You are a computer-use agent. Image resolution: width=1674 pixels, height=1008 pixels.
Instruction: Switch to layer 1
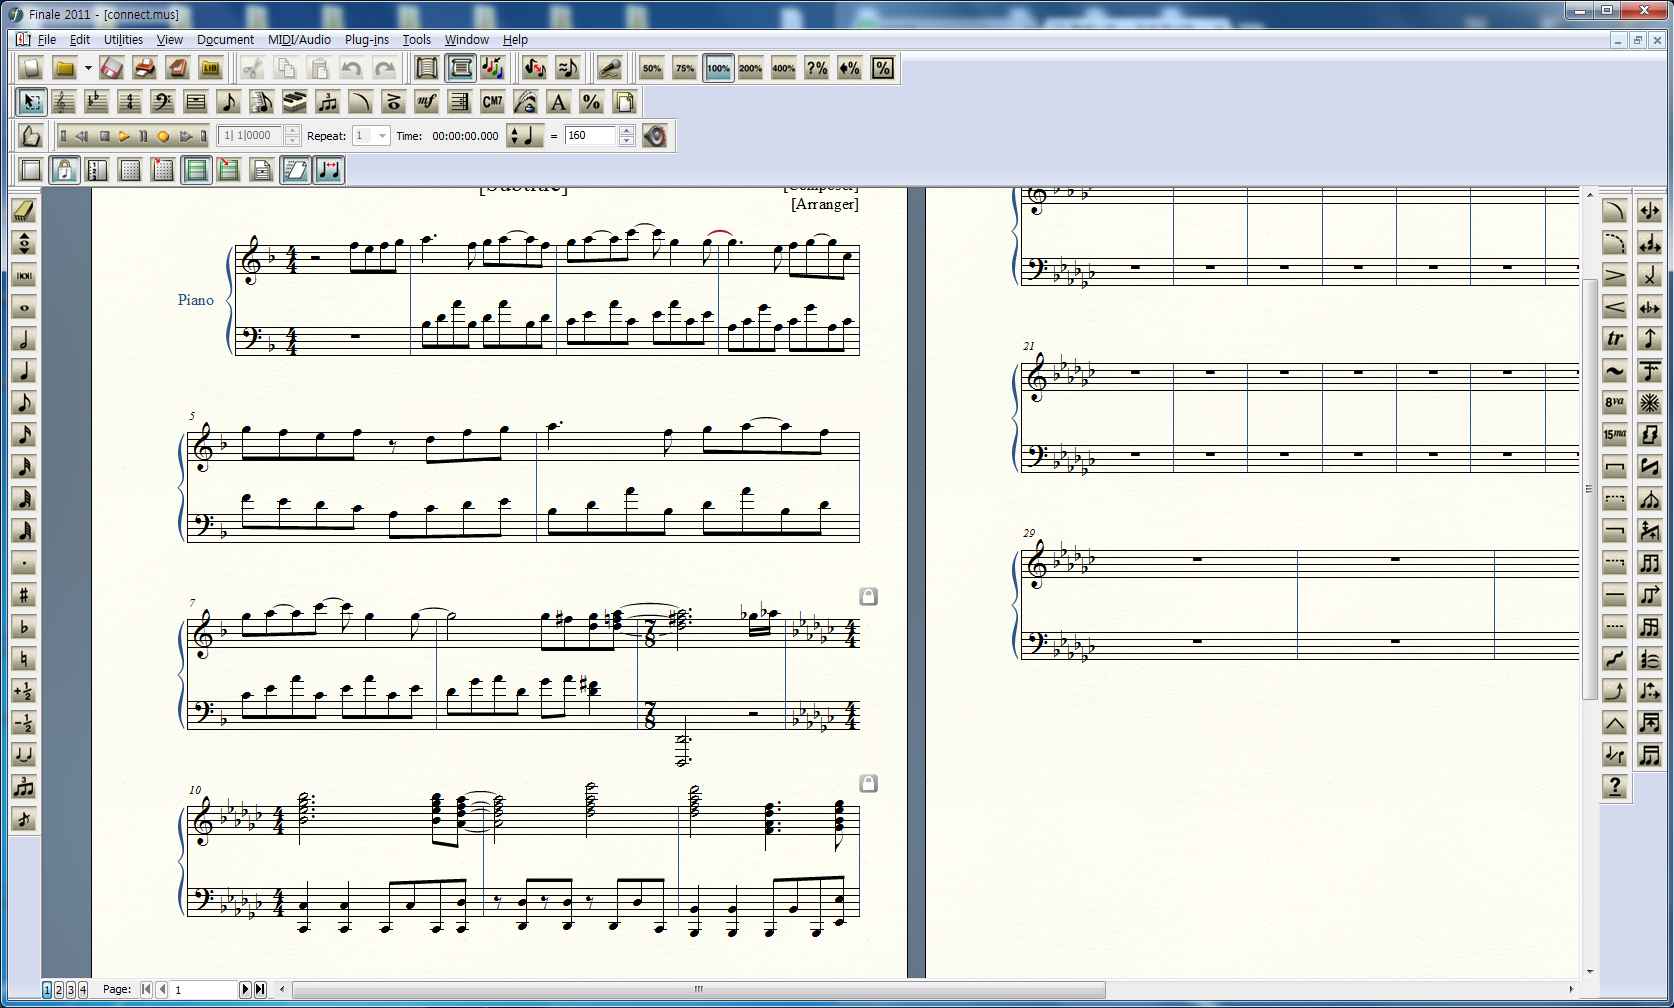pos(47,989)
